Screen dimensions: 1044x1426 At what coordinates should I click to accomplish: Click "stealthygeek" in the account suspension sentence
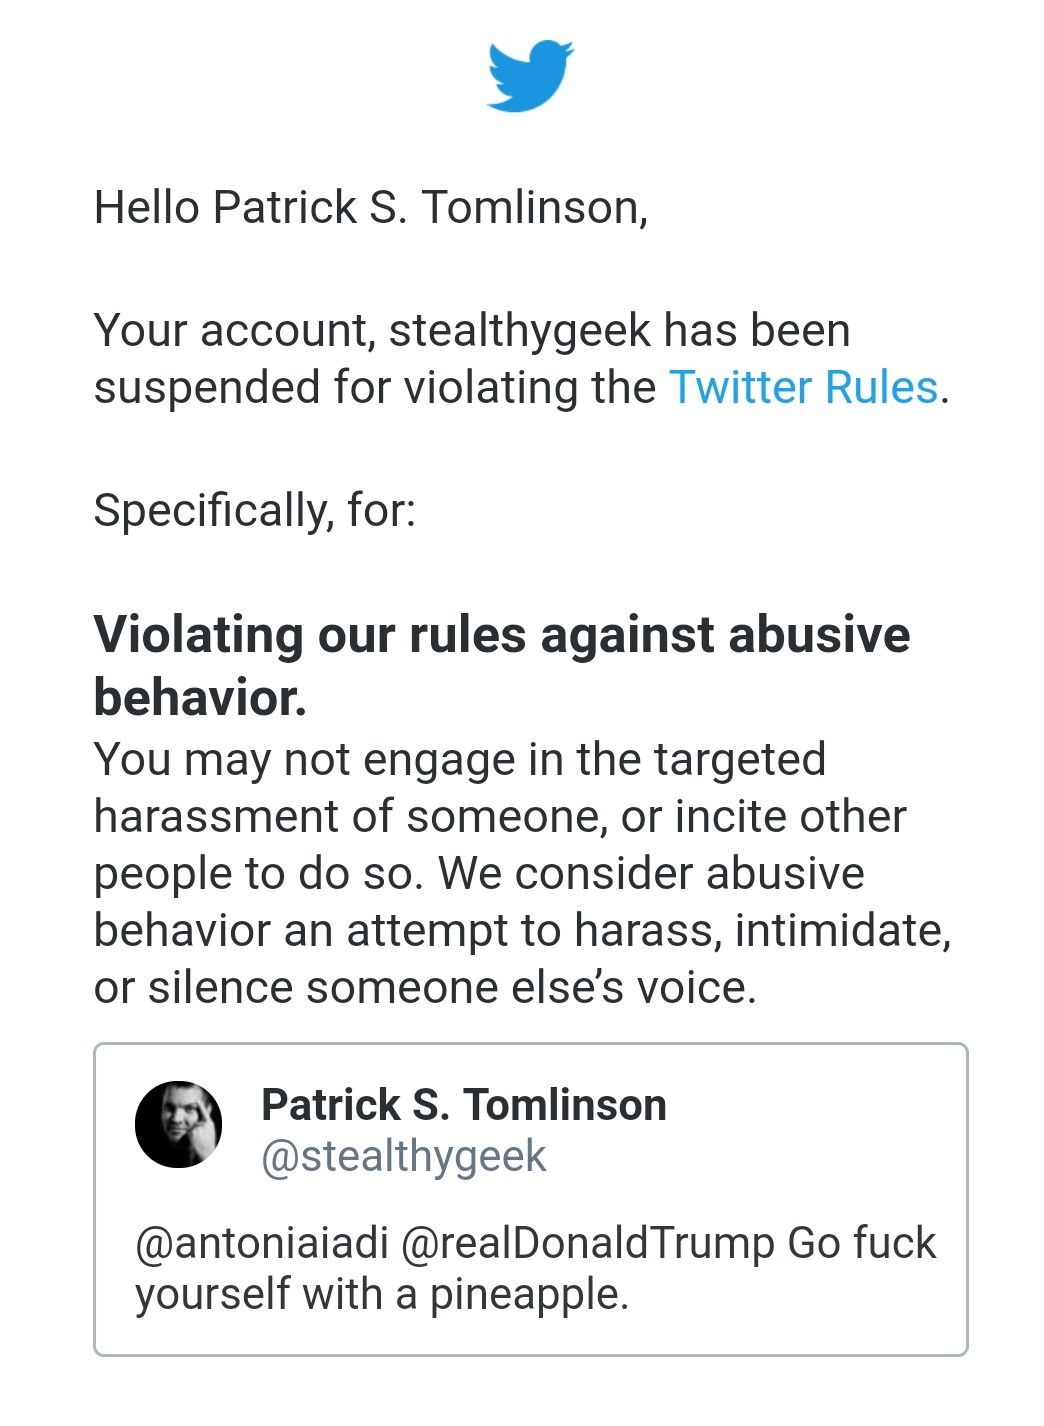click(x=520, y=330)
